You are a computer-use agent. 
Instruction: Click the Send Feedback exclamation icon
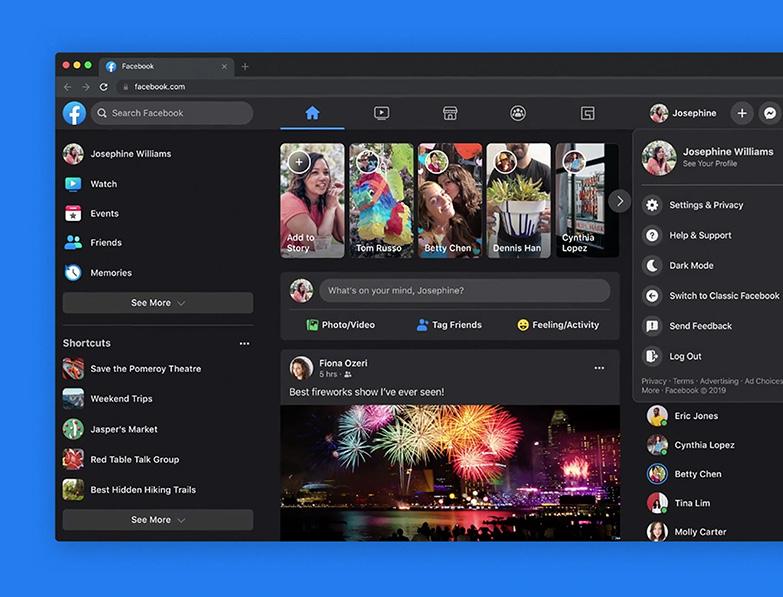coord(652,326)
